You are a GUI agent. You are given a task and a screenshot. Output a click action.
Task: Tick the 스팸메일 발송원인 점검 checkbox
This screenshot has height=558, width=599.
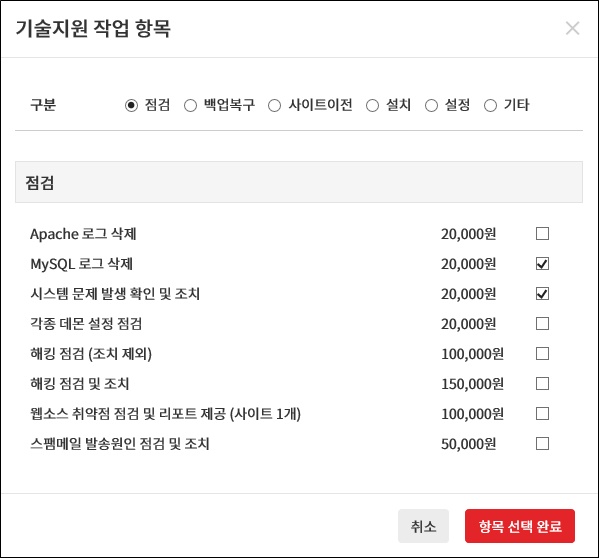(x=542, y=444)
